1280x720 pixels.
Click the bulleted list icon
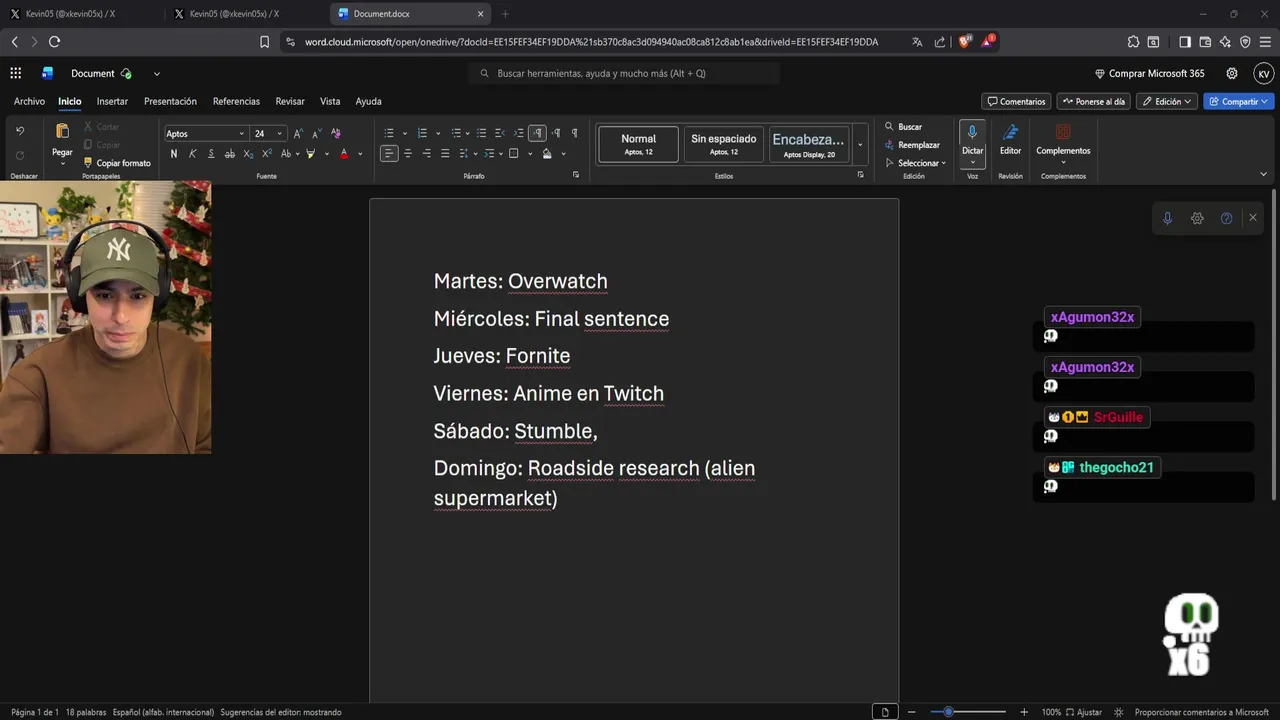[x=389, y=133]
